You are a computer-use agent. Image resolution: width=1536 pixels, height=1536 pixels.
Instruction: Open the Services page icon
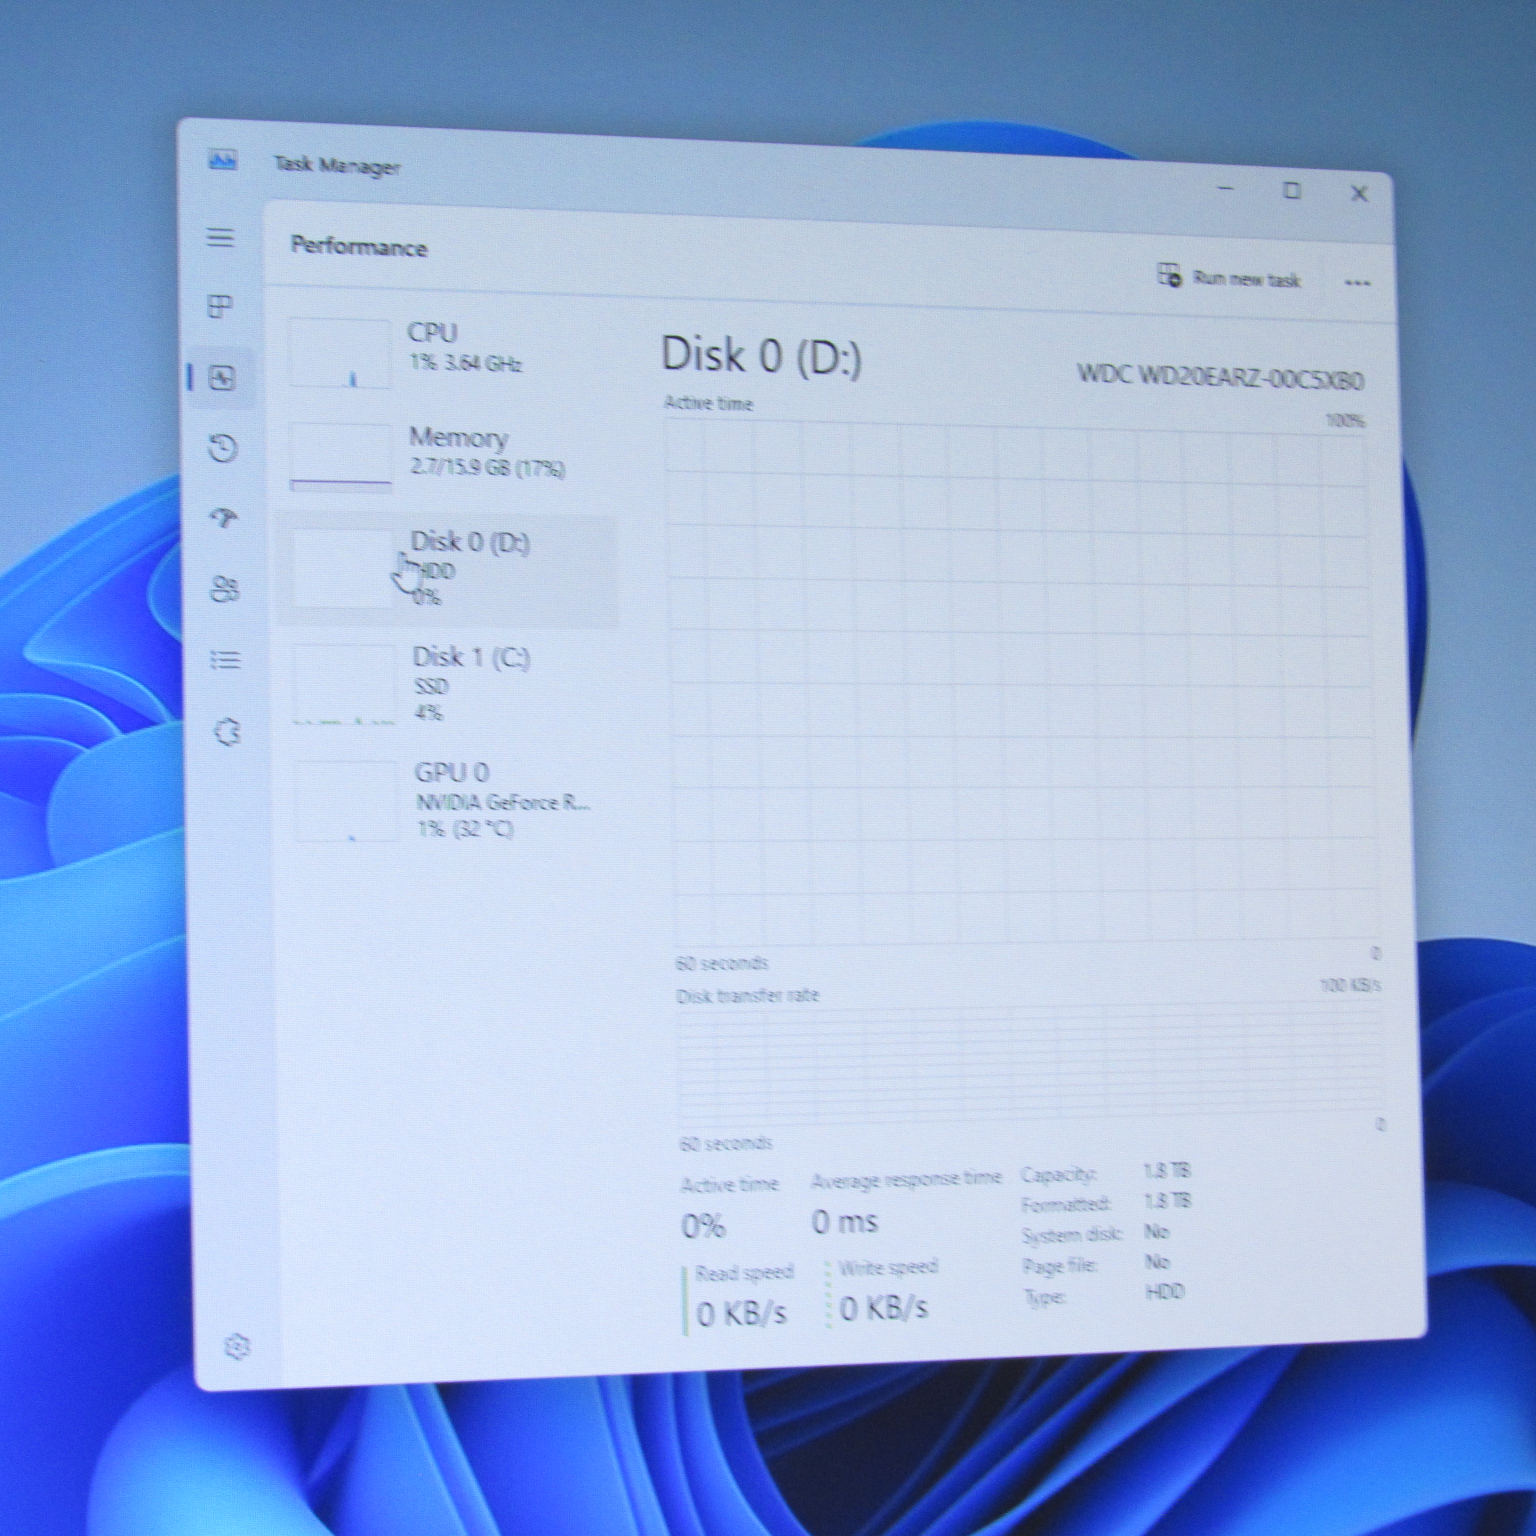click(228, 732)
